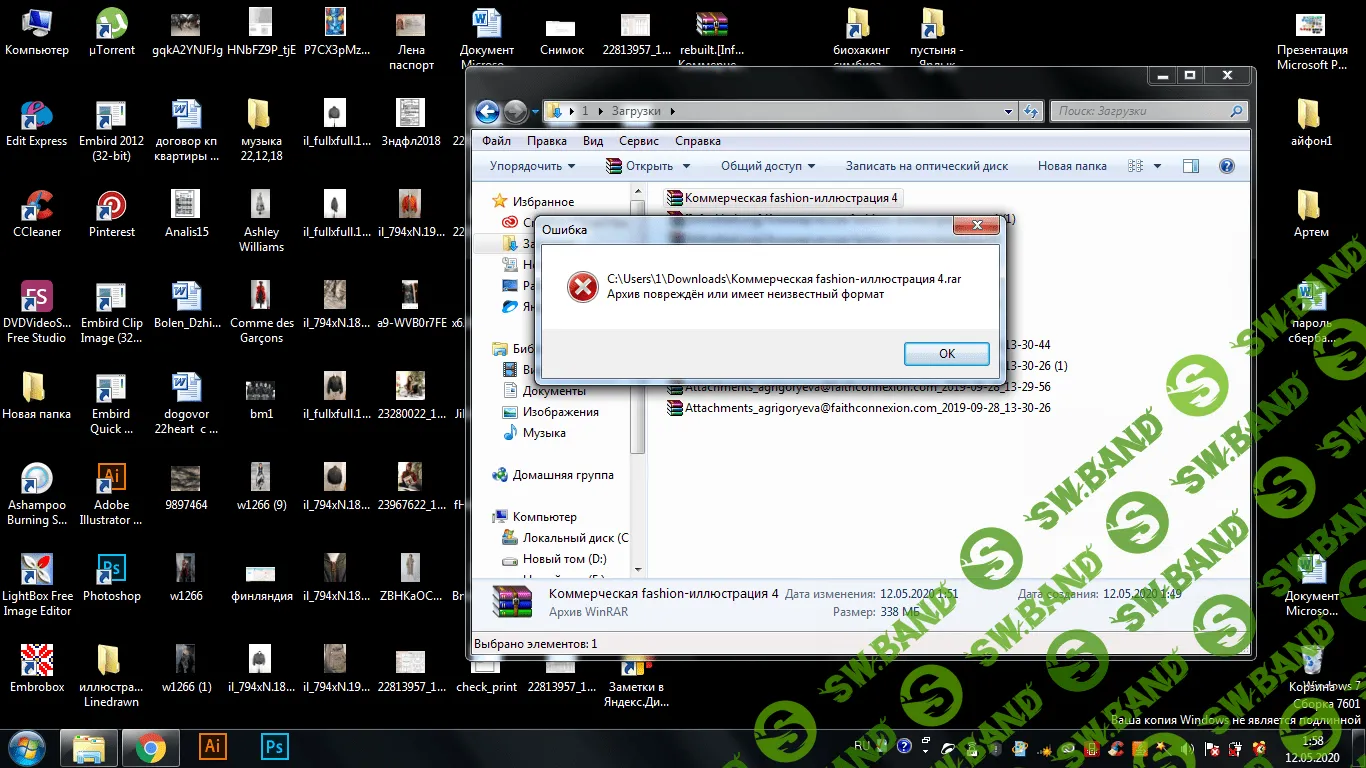Click Новая папка in Explorer toolbar
Viewport: 1366px width, 768px height.
coord(1071,166)
